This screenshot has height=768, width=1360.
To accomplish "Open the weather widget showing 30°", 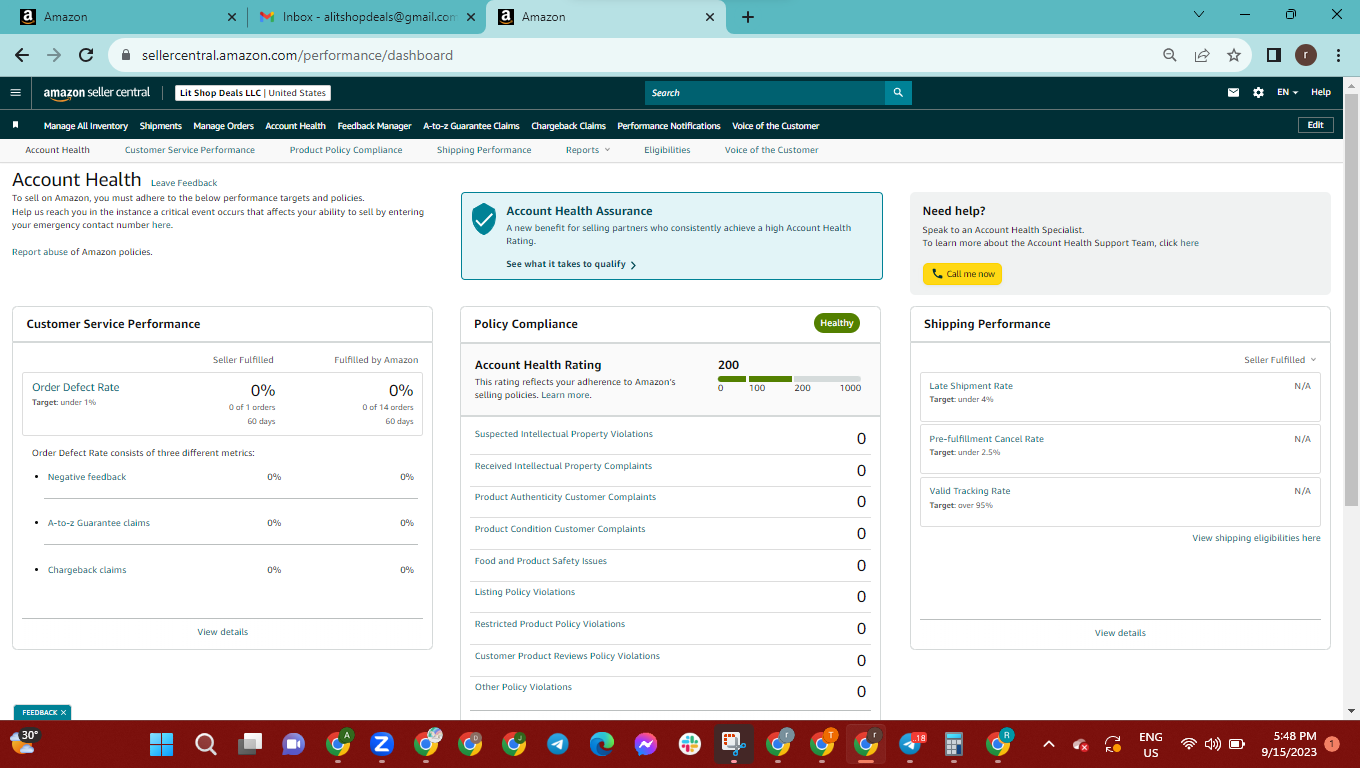I will point(24,742).
